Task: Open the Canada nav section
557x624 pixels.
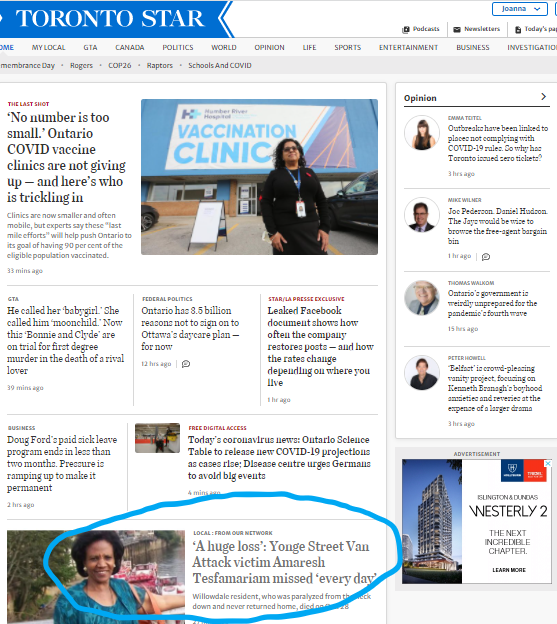Action: [130, 47]
